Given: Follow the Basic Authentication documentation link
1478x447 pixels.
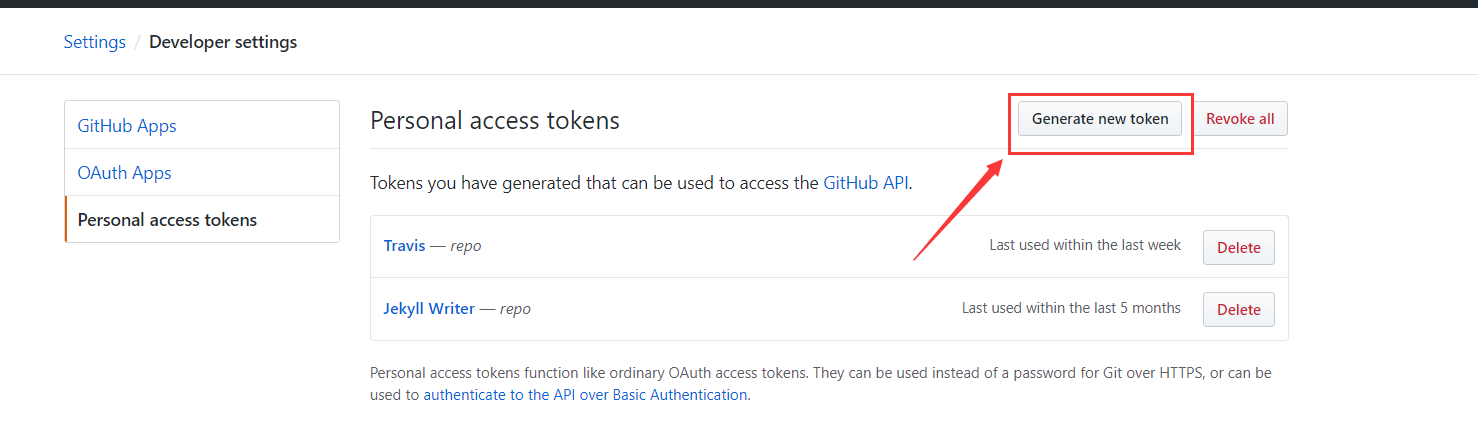Looking at the screenshot, I should click(585, 395).
